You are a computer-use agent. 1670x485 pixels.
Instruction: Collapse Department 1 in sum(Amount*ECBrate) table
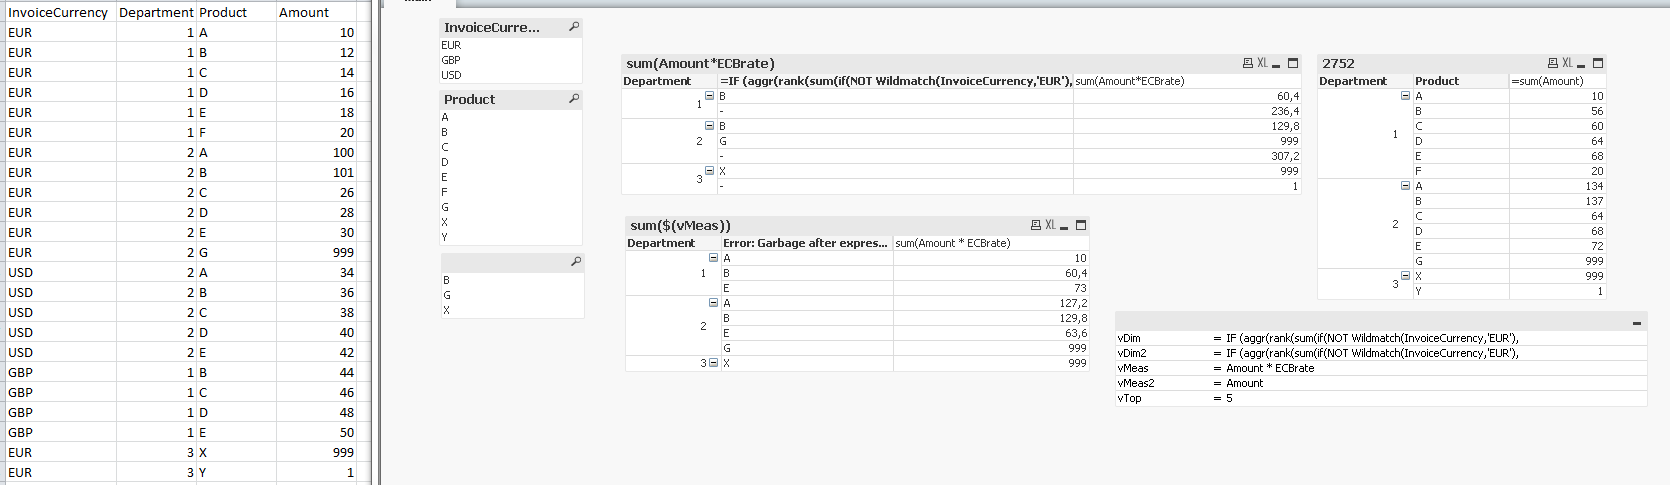click(710, 96)
